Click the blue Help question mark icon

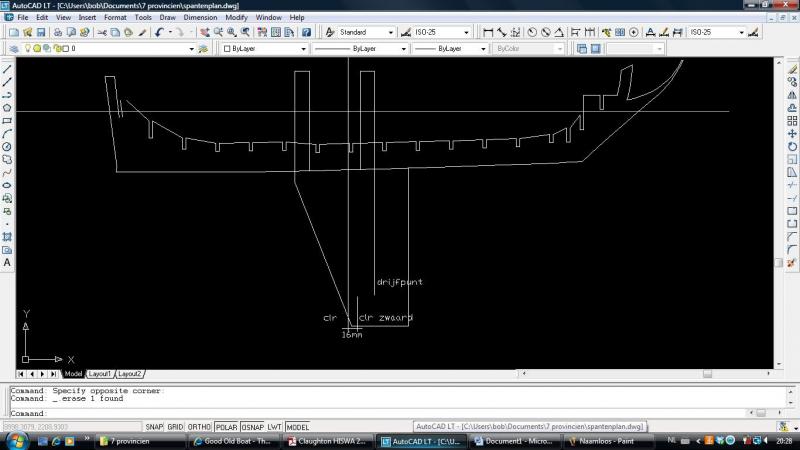306,32
